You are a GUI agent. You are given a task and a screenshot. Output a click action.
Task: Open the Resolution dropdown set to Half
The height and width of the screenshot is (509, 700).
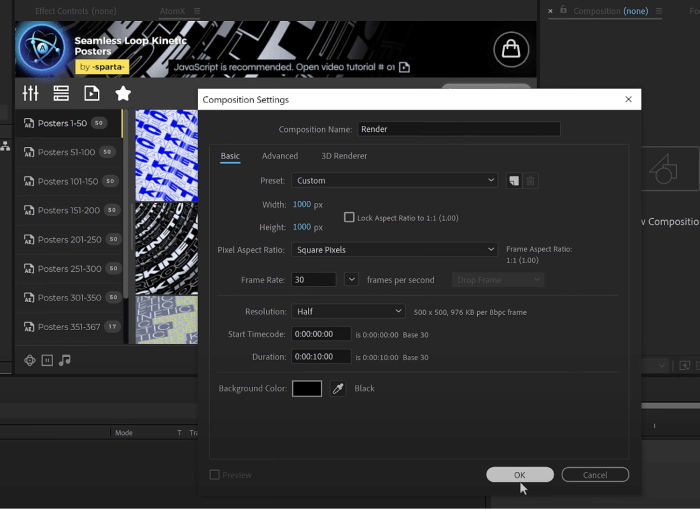pyautogui.click(x=348, y=312)
